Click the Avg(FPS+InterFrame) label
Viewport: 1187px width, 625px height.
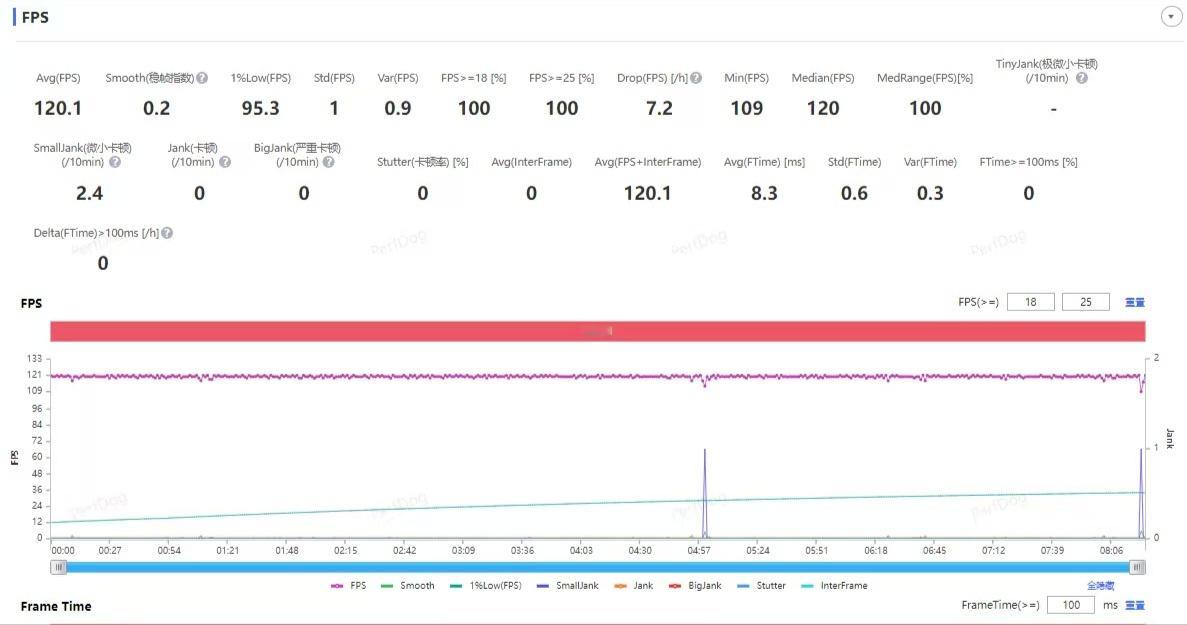point(647,162)
